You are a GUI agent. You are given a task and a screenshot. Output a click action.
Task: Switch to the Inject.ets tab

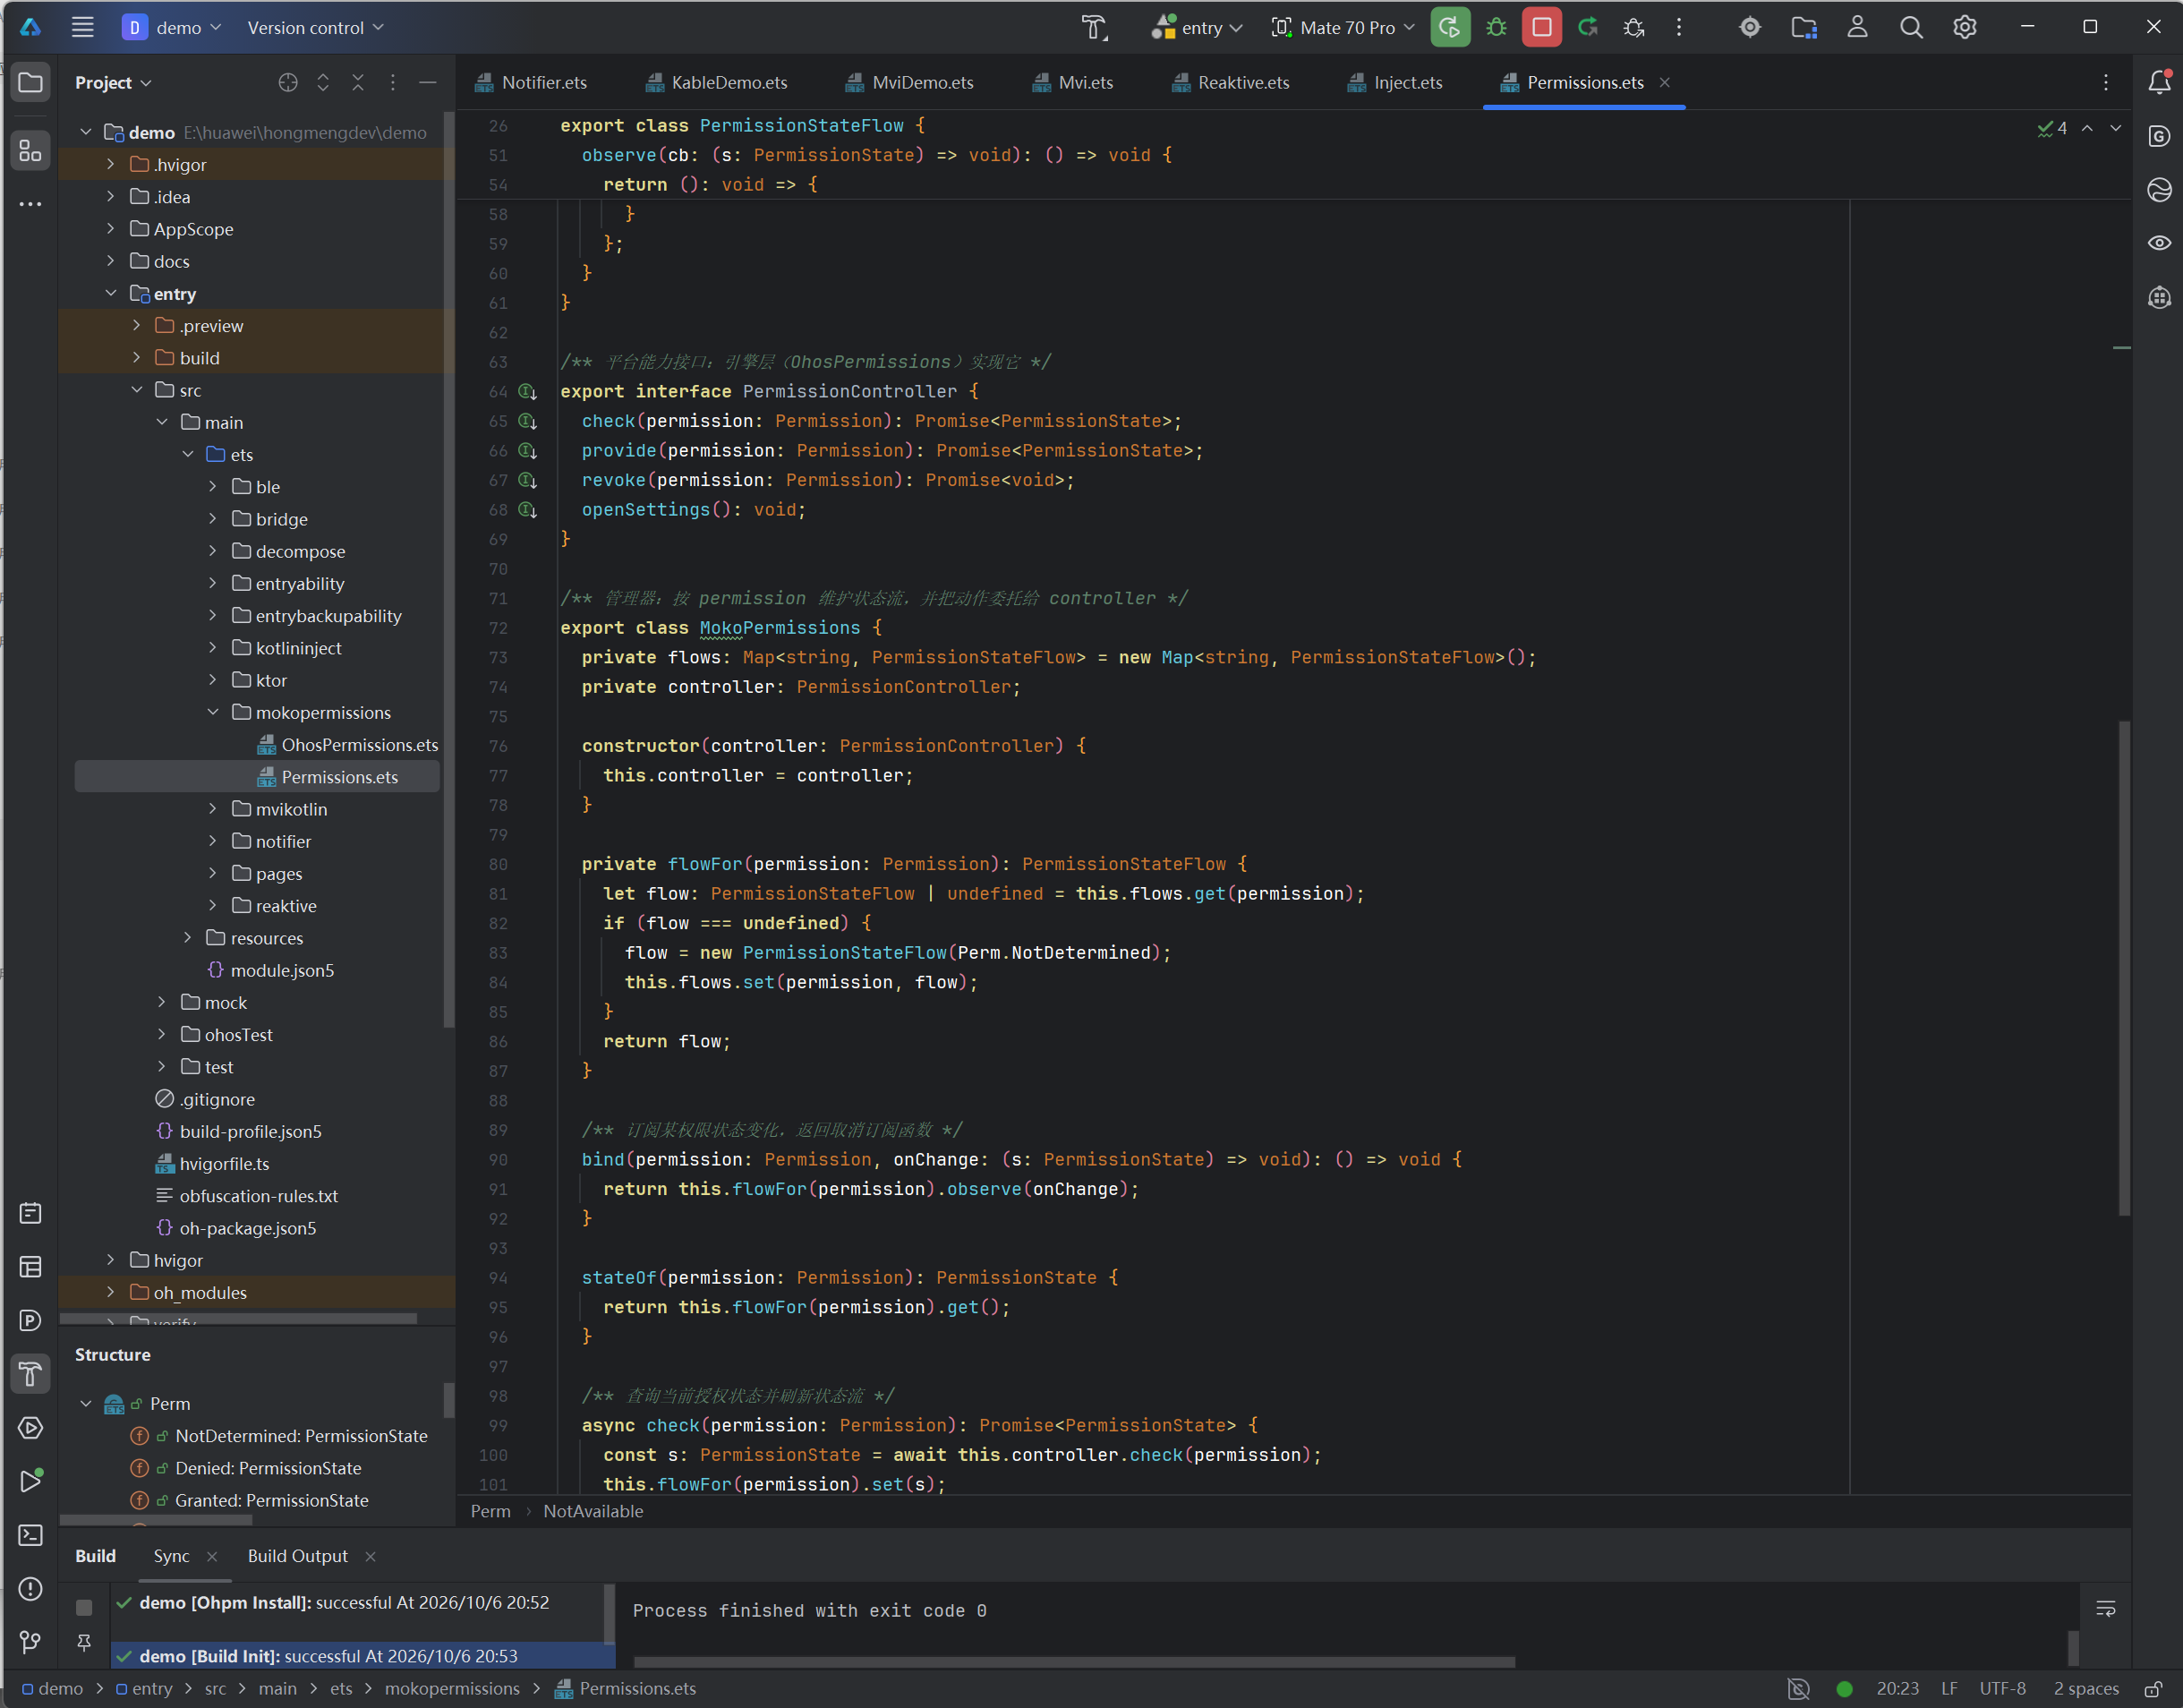pos(1395,83)
